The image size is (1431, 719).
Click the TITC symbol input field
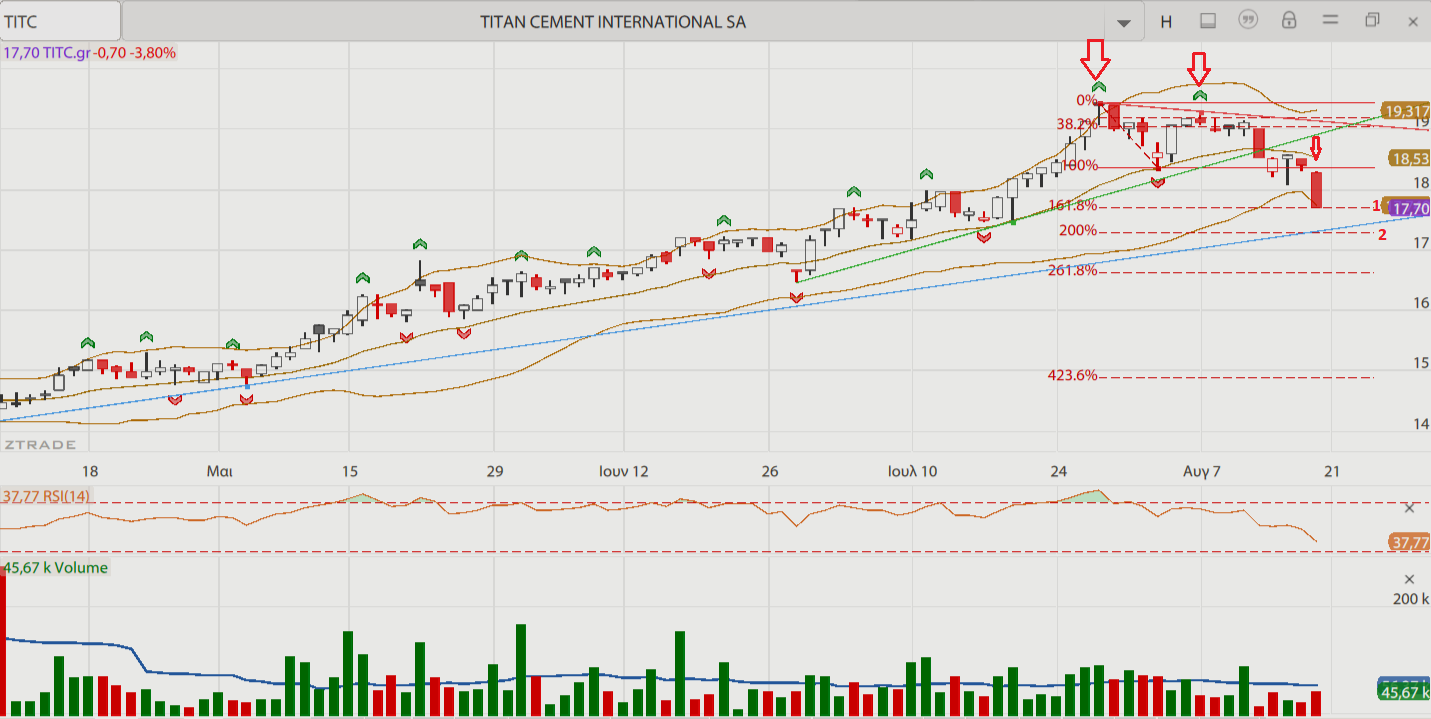(x=60, y=21)
